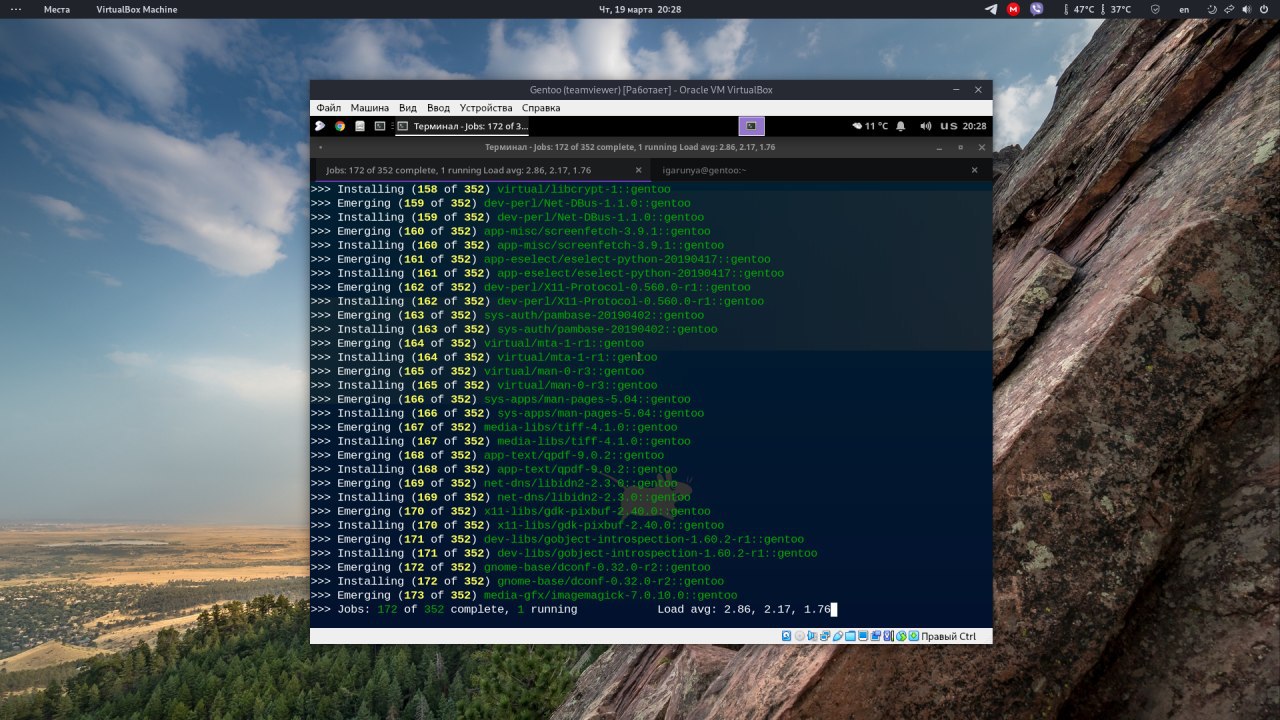Click the VirtualBox mouse integration status icon
1280x720 pixels.
[x=901, y=636]
